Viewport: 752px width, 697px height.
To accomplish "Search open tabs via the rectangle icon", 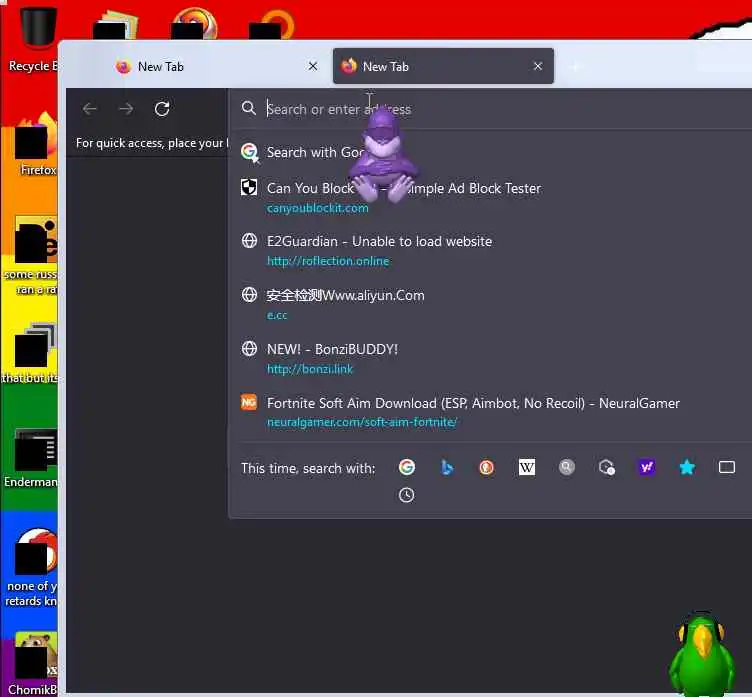I will [x=727, y=467].
